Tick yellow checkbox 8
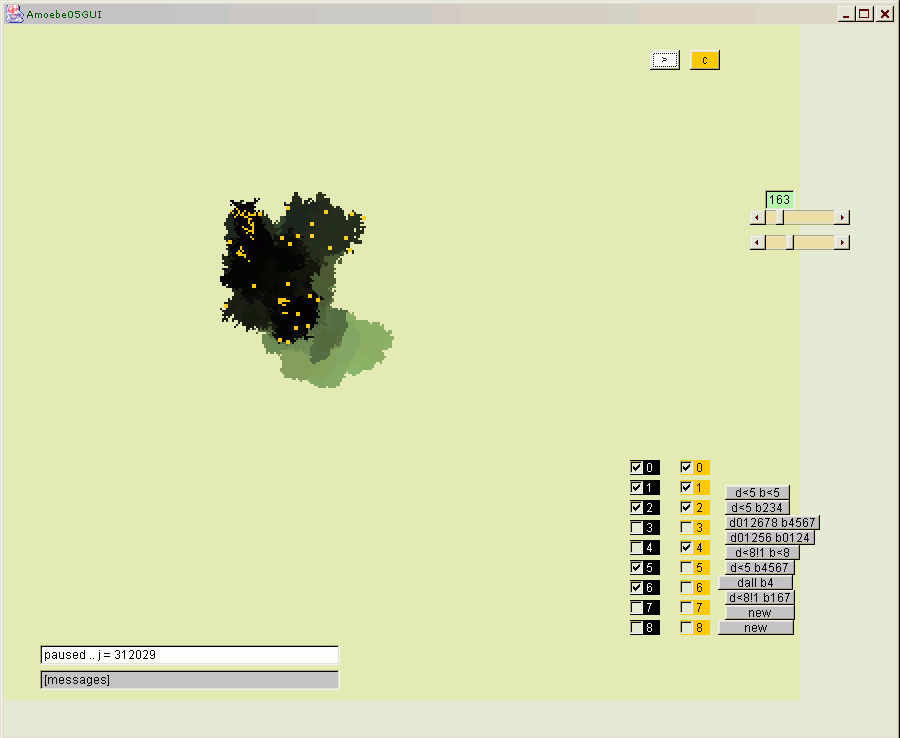Viewport: 900px width, 738px height. [x=686, y=627]
